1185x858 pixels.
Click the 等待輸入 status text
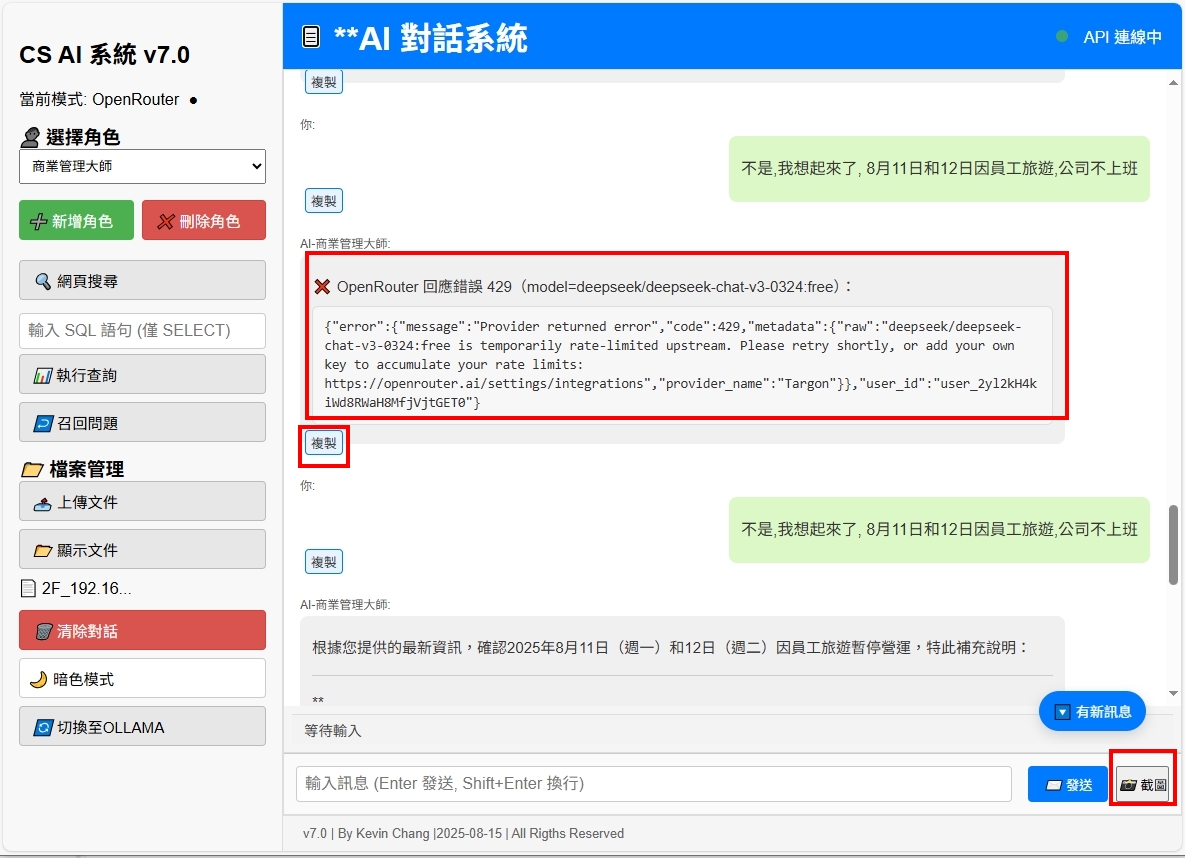(x=333, y=730)
